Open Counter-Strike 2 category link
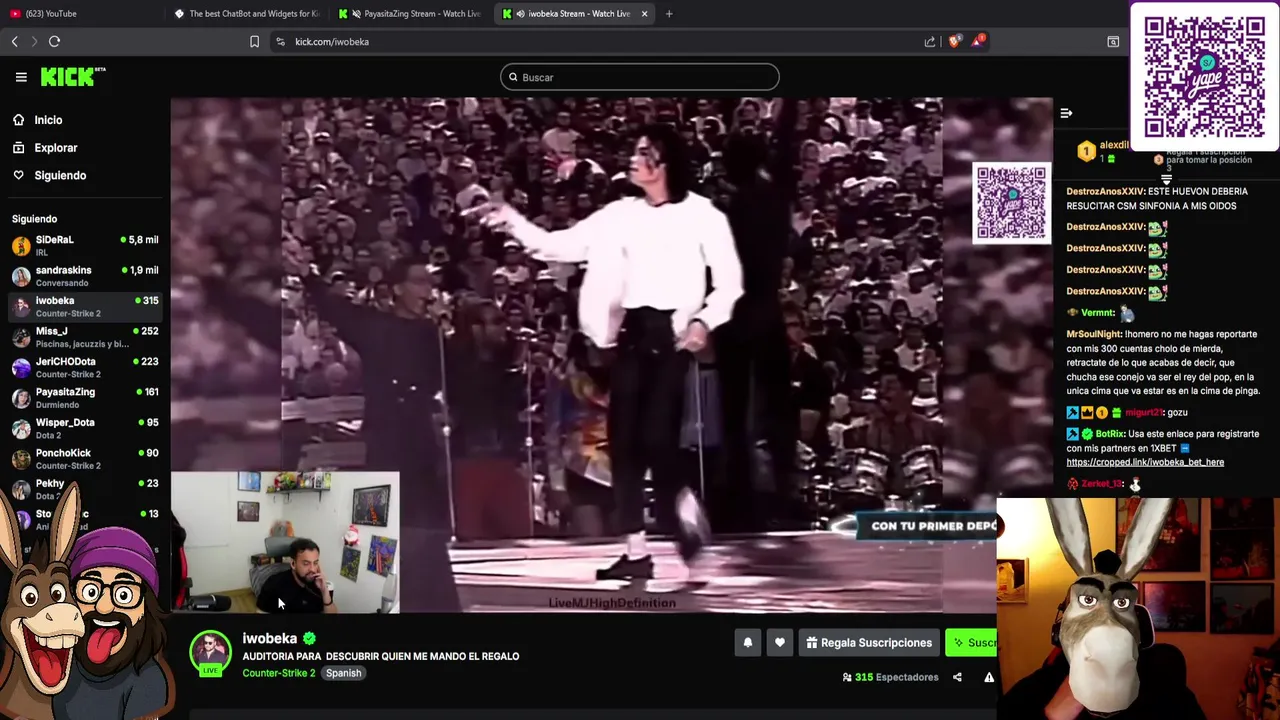1280x720 pixels. pyautogui.click(x=279, y=673)
